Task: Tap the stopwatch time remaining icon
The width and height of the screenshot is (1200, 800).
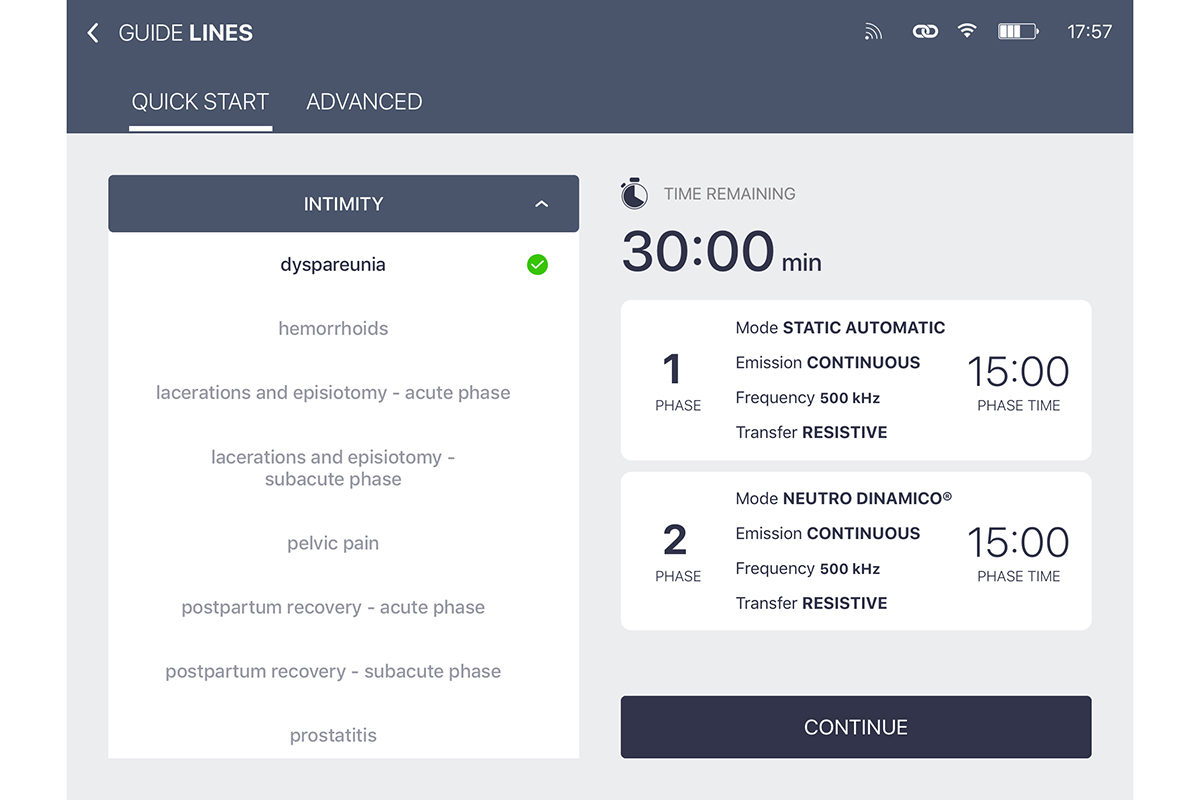Action: click(x=634, y=193)
